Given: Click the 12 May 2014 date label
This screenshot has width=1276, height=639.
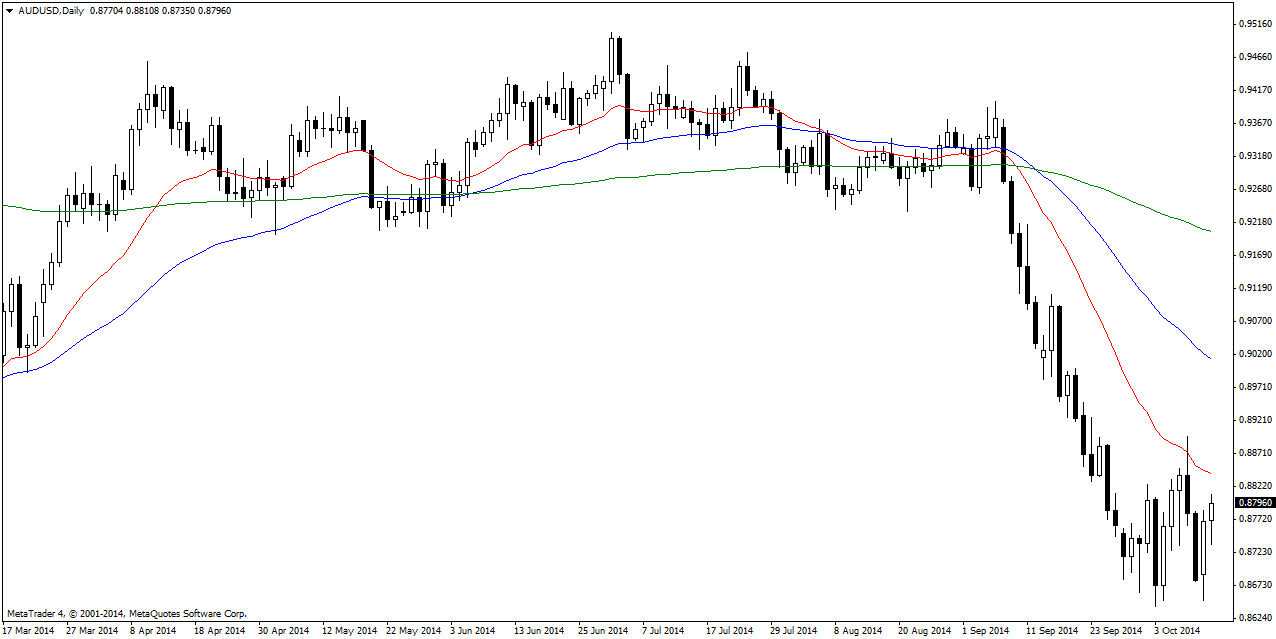Looking at the screenshot, I should pos(349,631).
